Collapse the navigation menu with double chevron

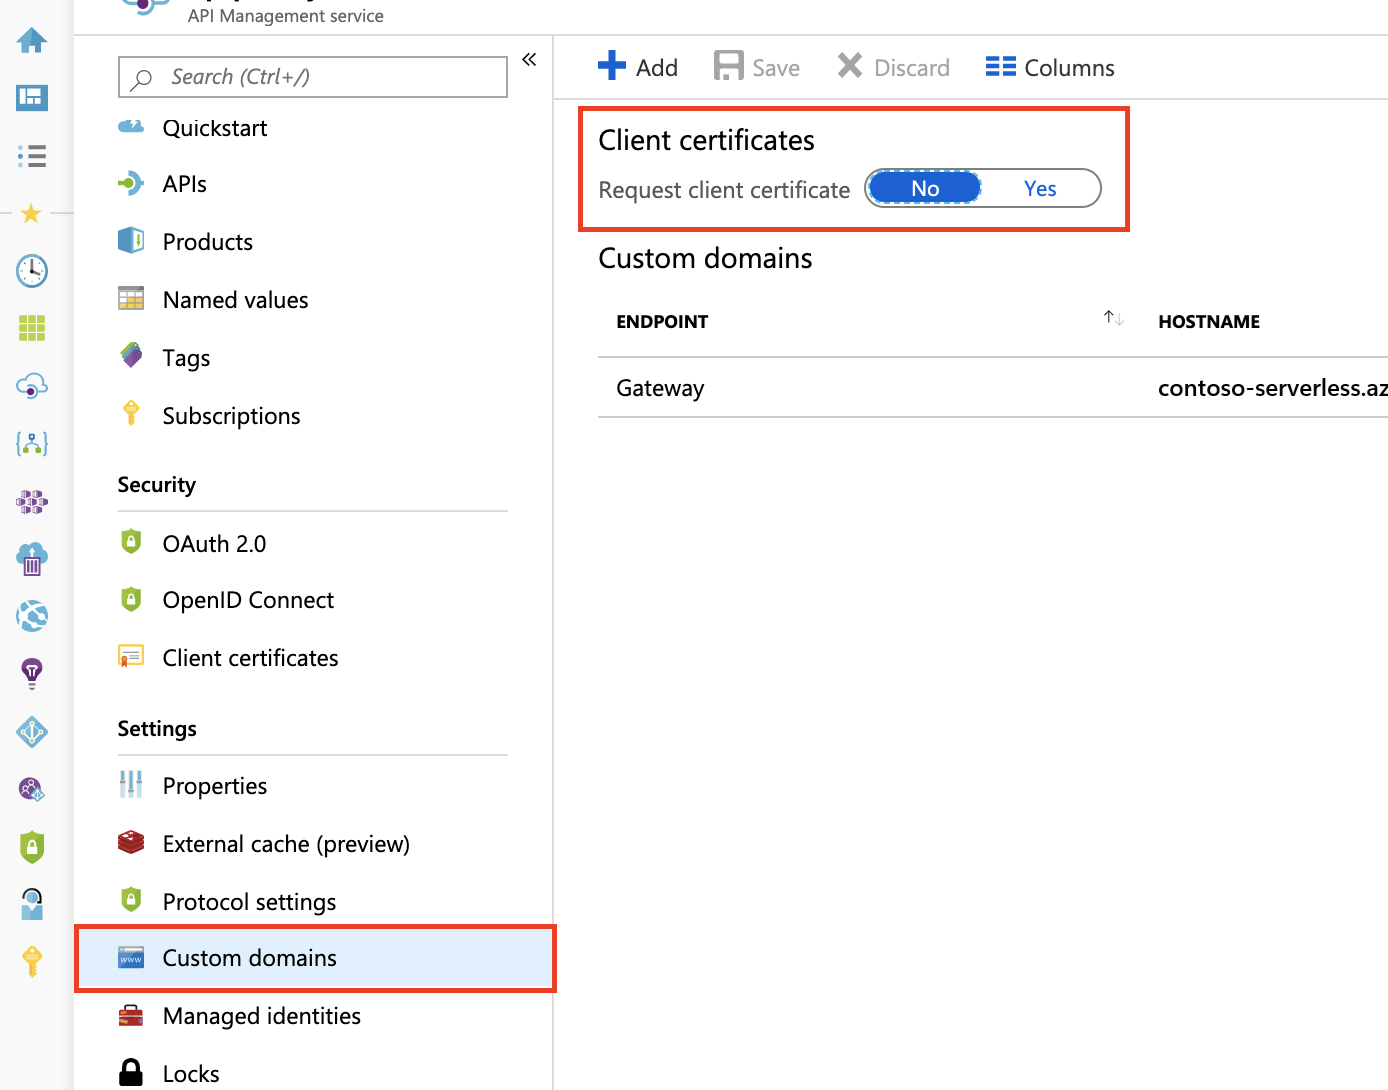(529, 60)
